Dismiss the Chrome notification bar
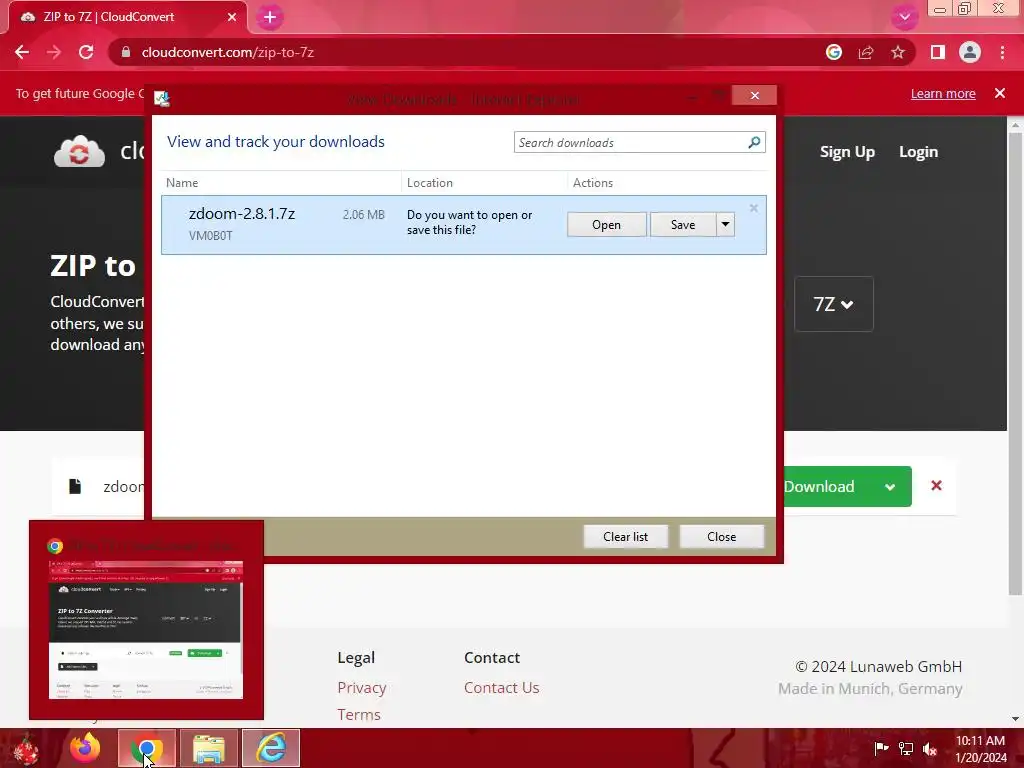Image resolution: width=1024 pixels, height=768 pixels. (1000, 93)
